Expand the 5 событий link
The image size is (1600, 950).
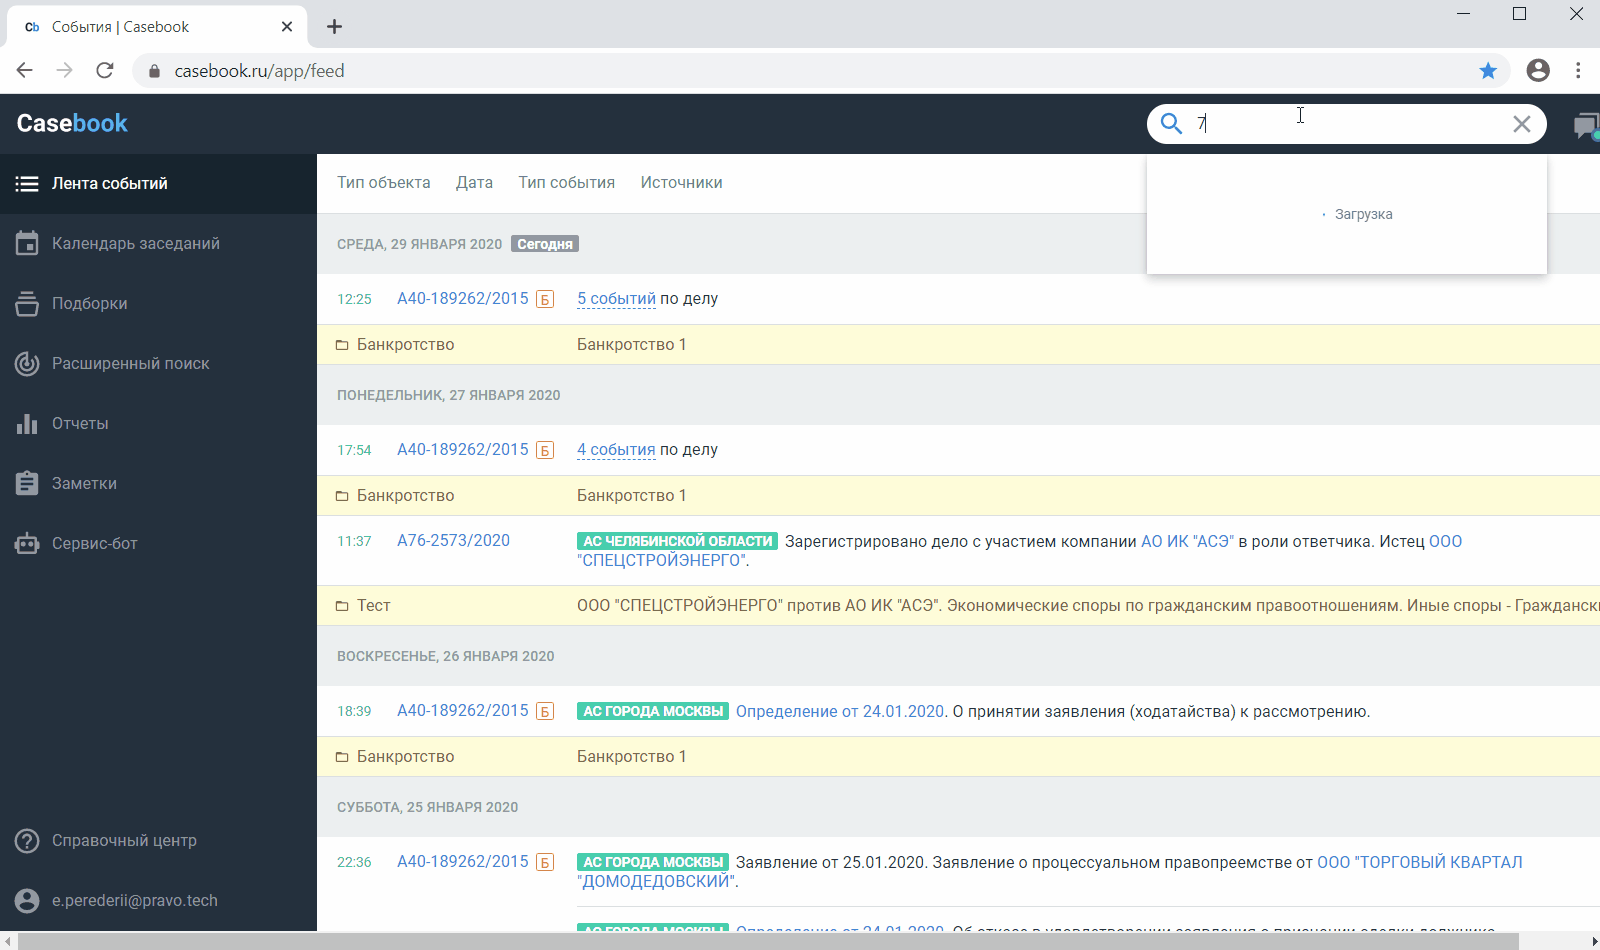click(616, 299)
